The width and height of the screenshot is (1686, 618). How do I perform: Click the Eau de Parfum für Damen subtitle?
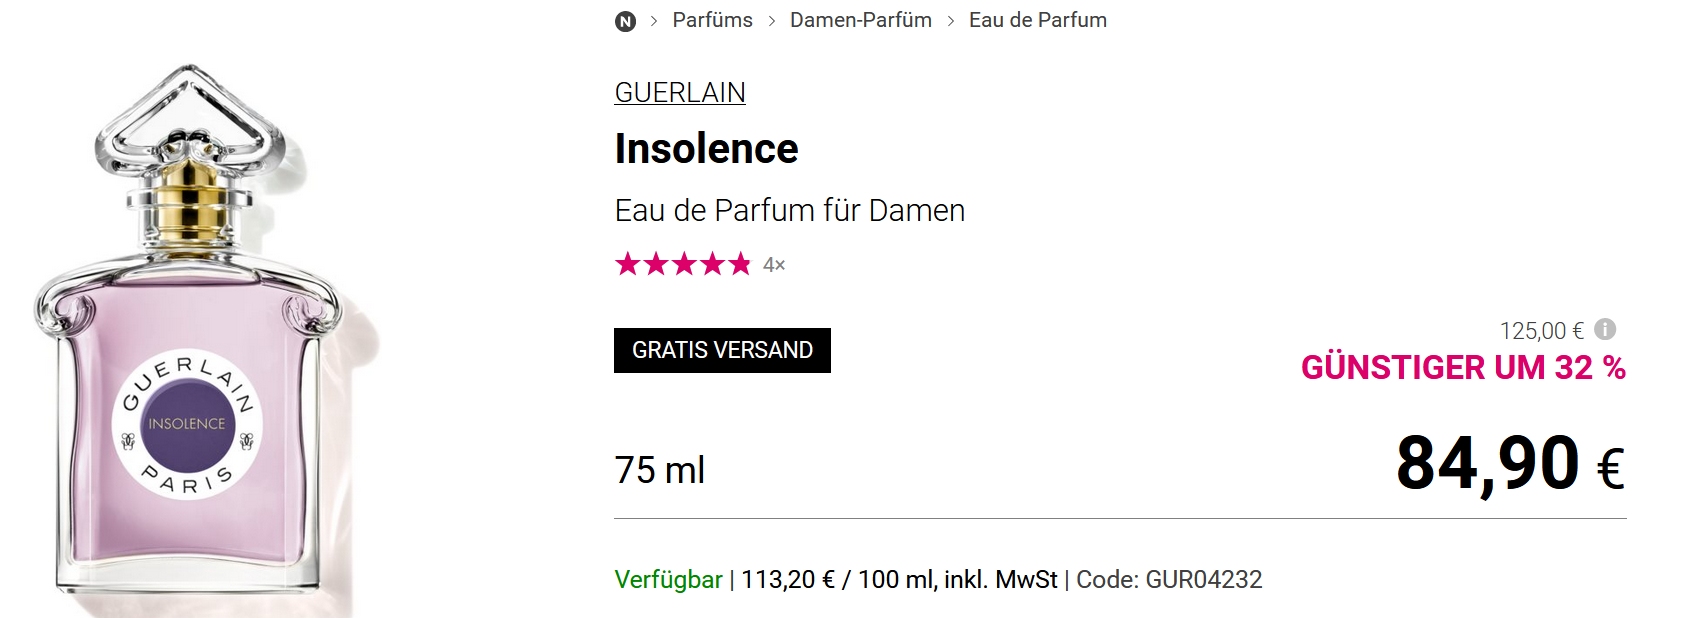coord(789,211)
